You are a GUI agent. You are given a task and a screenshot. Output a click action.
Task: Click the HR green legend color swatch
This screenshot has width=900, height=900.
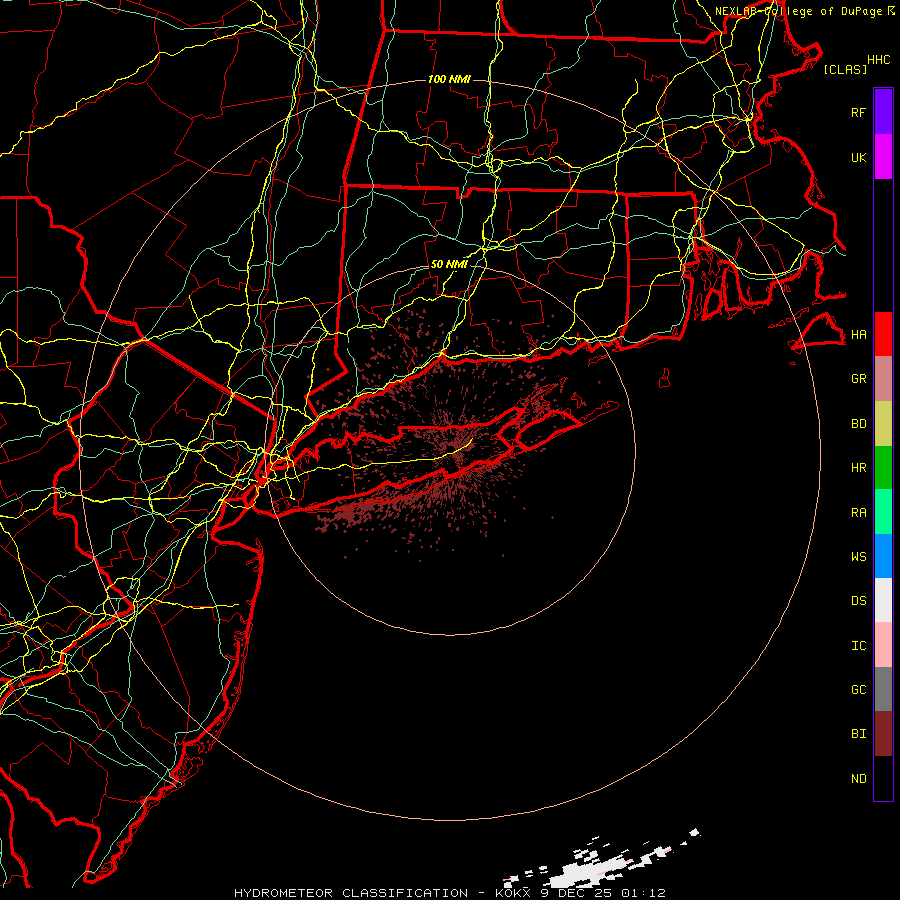point(883,468)
